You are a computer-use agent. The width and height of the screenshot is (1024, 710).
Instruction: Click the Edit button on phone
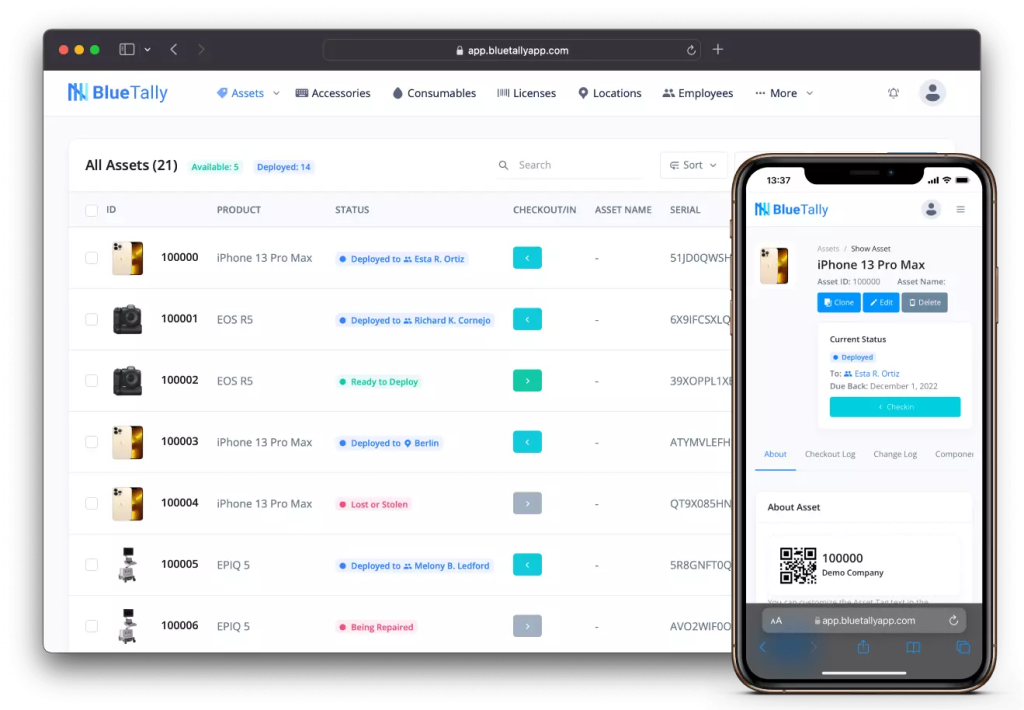click(881, 302)
